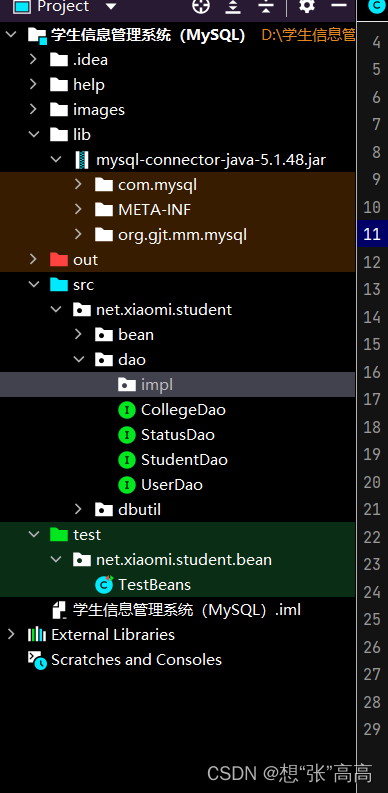The height and width of the screenshot is (793, 388).
Task: Expand the External Libraries chevron
Action: tap(11, 634)
